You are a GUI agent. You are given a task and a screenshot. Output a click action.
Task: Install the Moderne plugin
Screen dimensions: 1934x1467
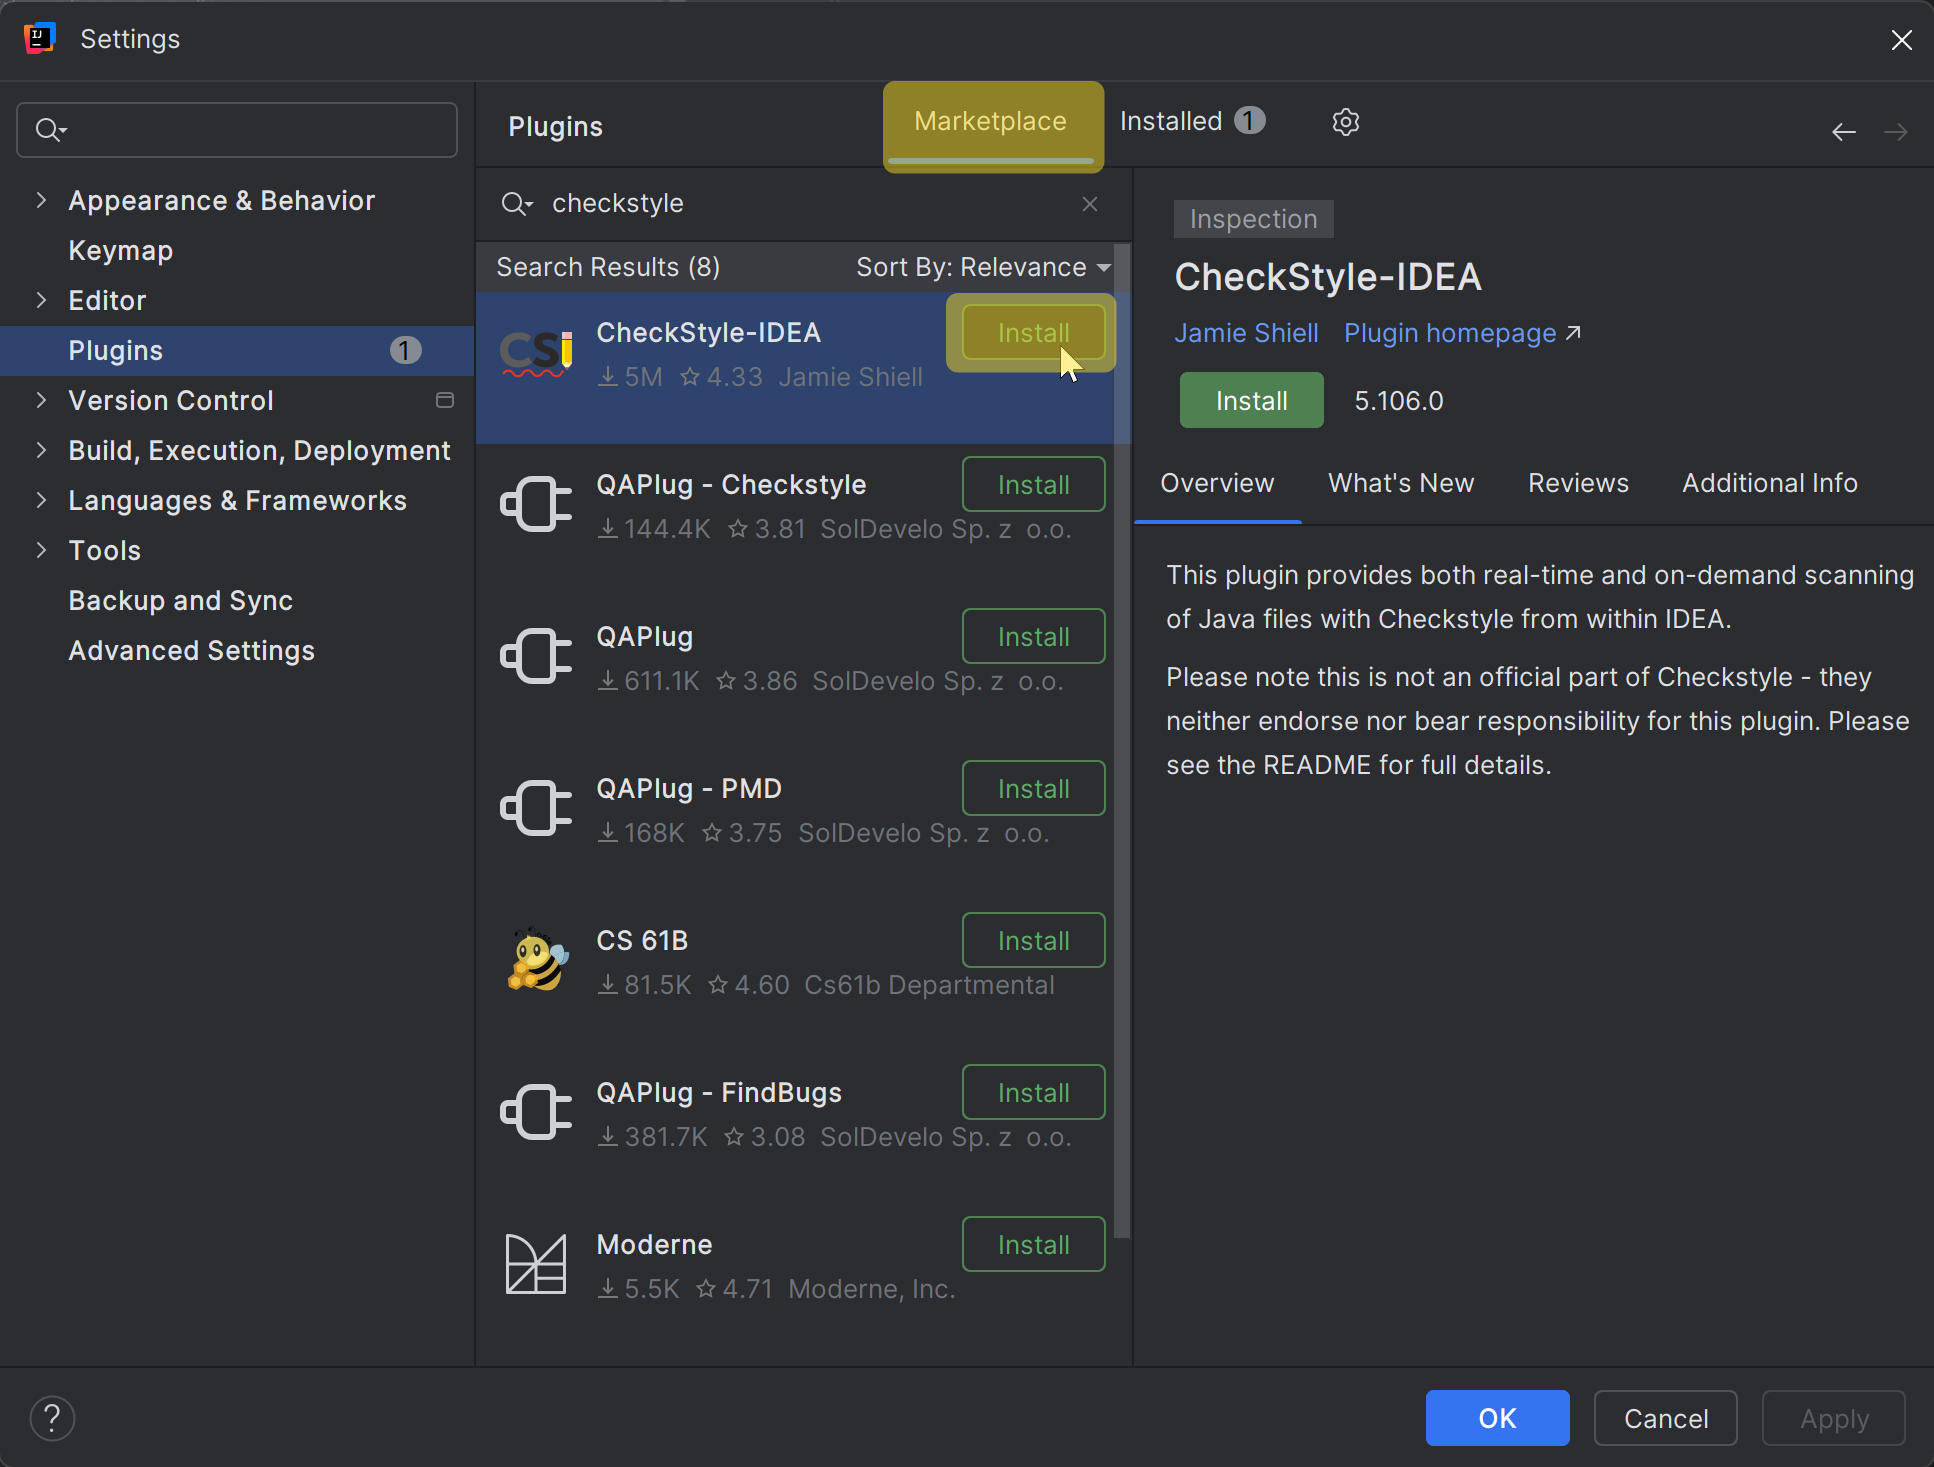(x=1033, y=1245)
